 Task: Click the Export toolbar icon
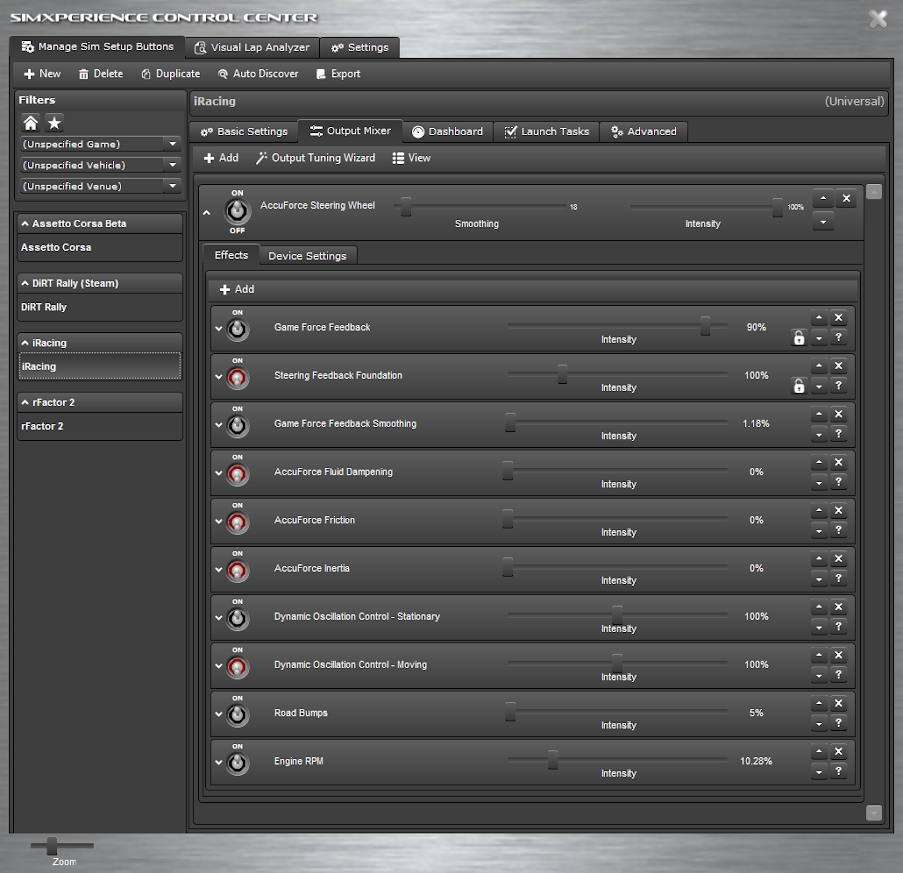338,73
